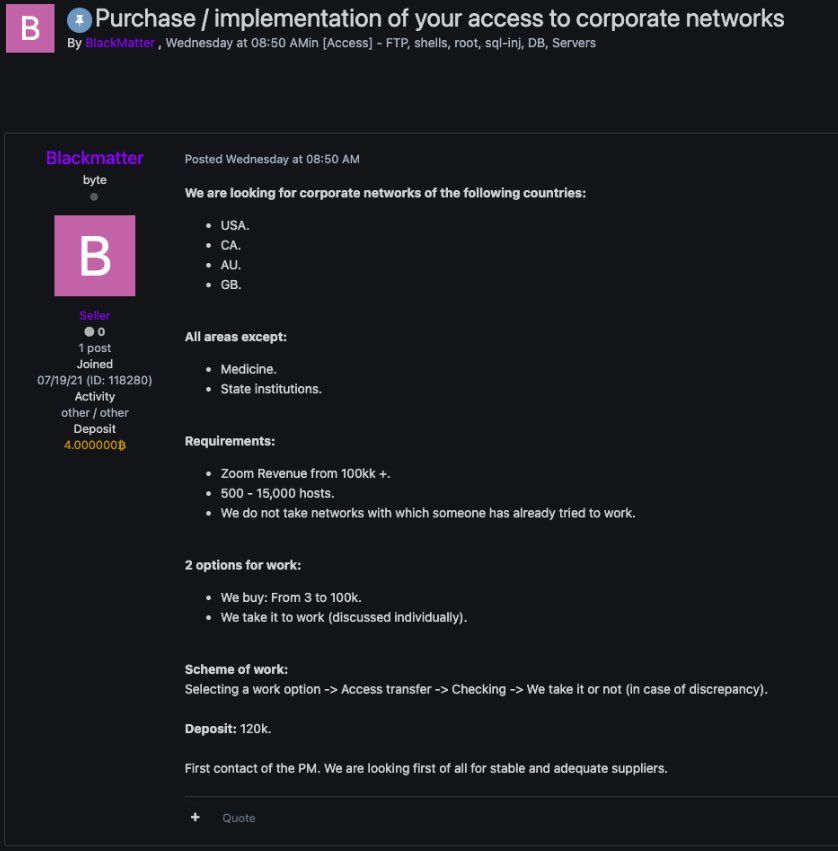Click the 'Posted Wednesday at 08:50 AM' timestamp

pyautogui.click(x=272, y=159)
